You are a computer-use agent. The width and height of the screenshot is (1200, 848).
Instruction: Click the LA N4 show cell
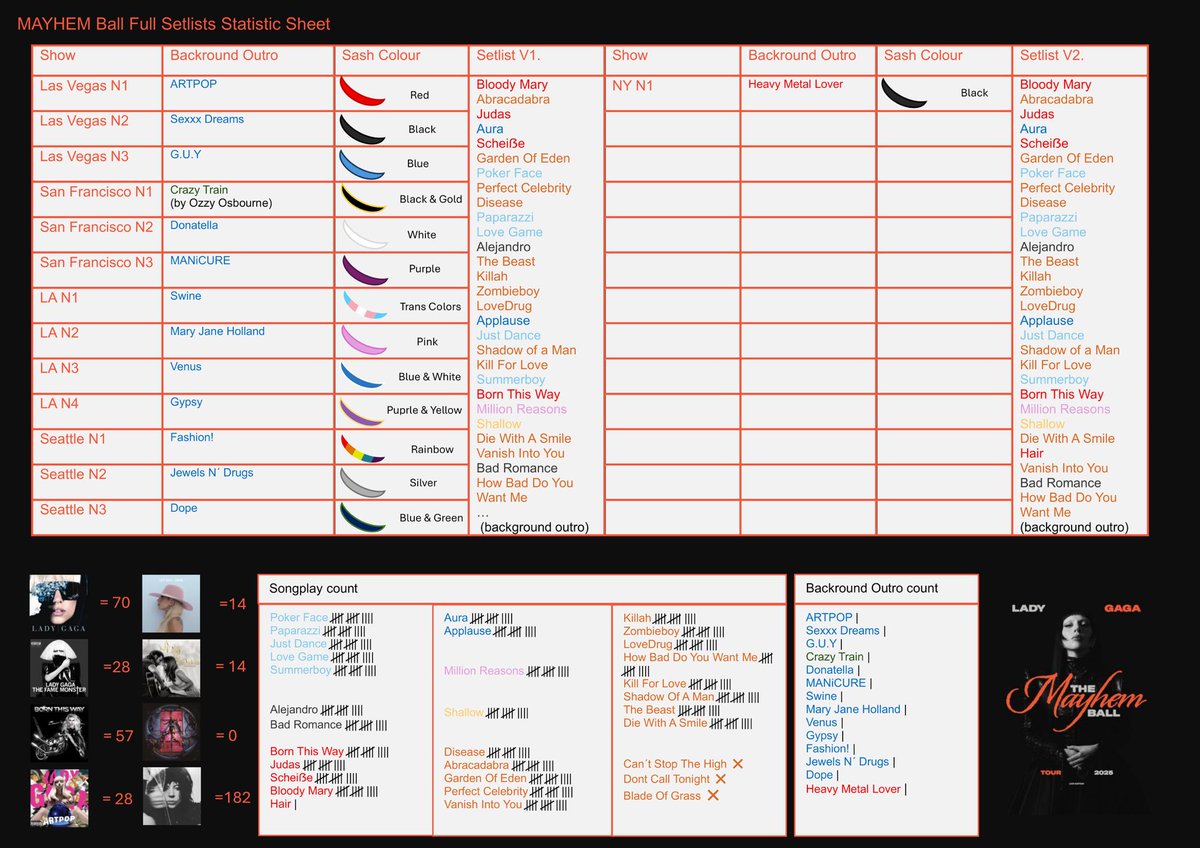tap(97, 411)
